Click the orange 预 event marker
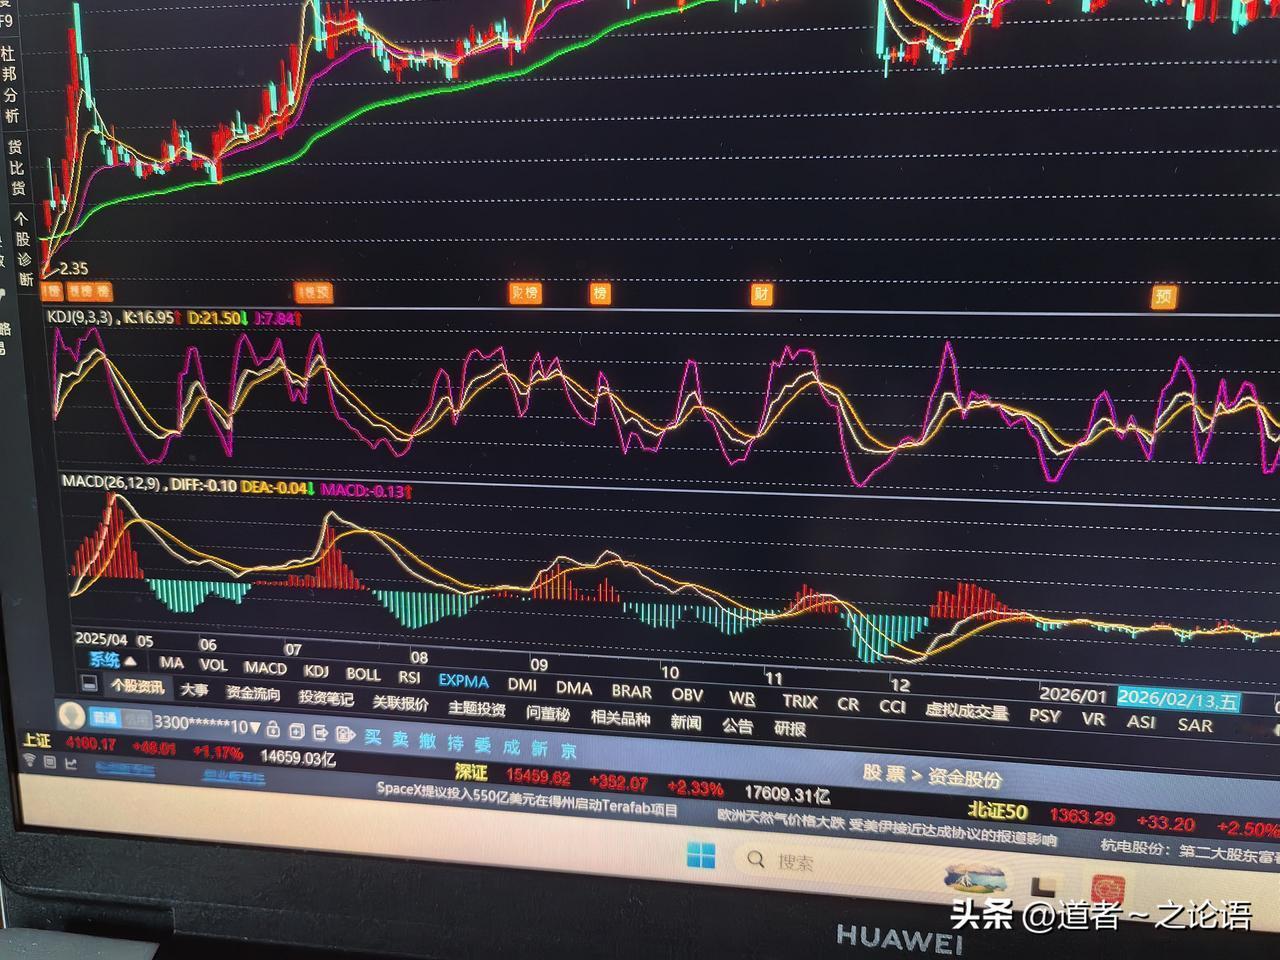Viewport: 1280px width, 960px height. (x=1163, y=296)
